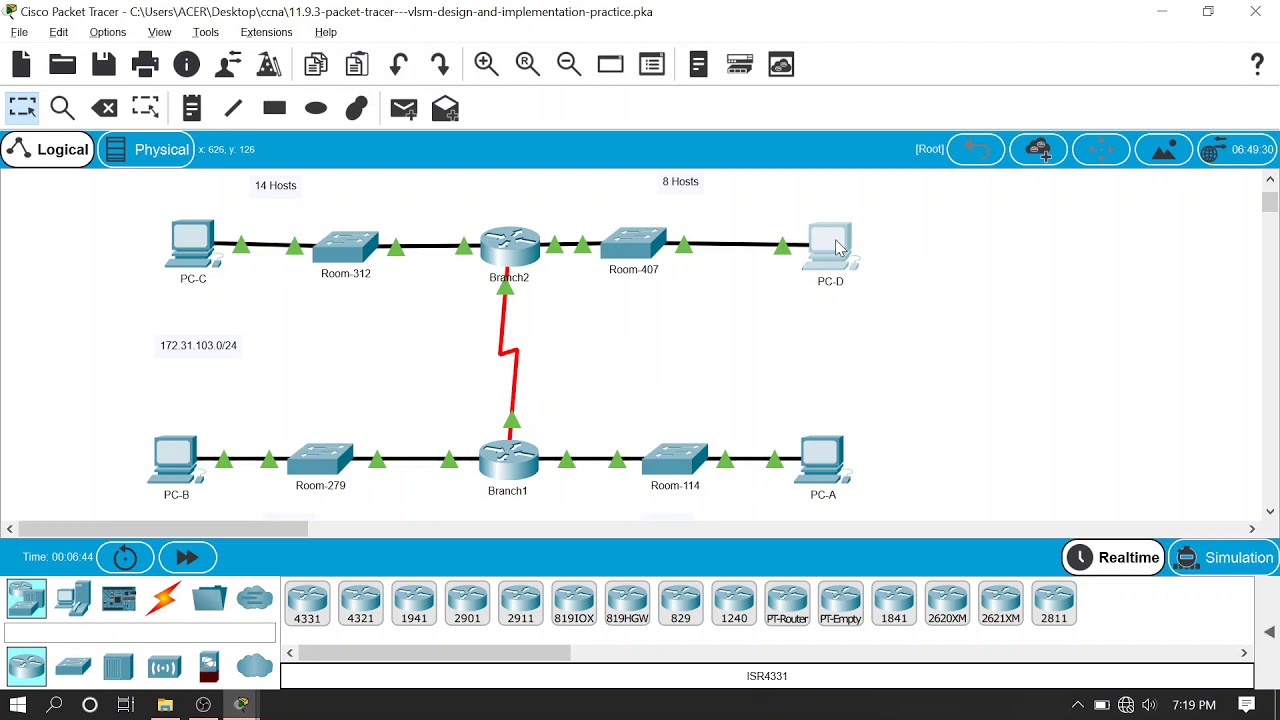Select the Draw Ellipse tool
The height and width of the screenshot is (720, 1280).
pyautogui.click(x=316, y=108)
